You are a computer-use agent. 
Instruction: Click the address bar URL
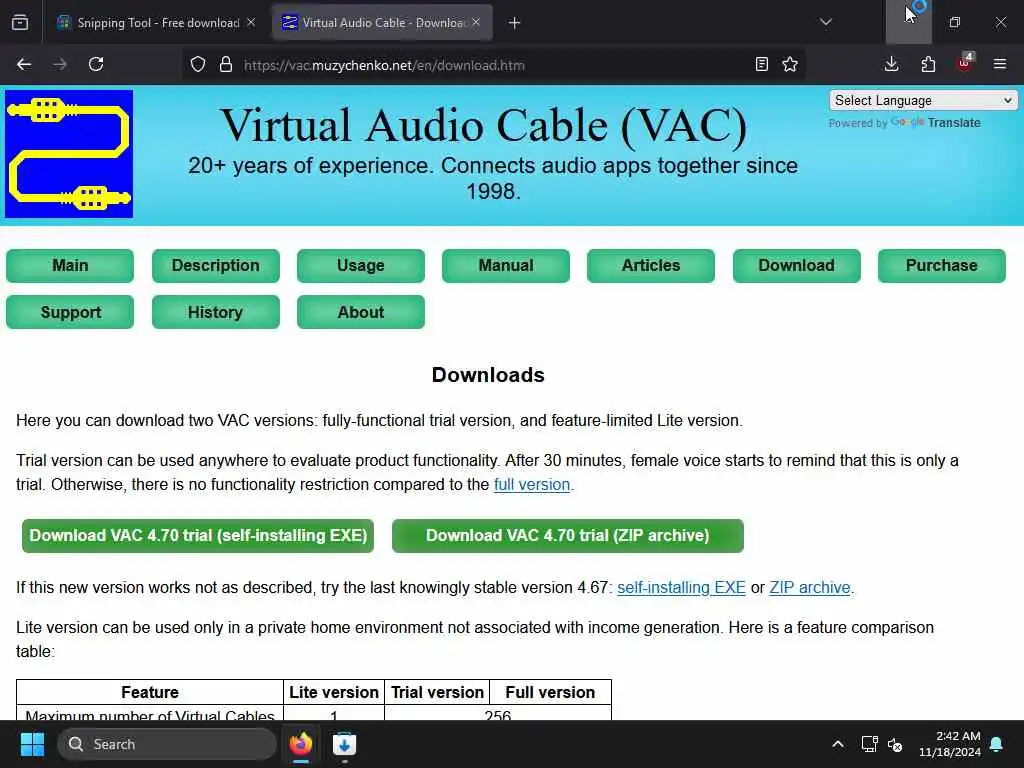pyautogui.click(x=384, y=65)
